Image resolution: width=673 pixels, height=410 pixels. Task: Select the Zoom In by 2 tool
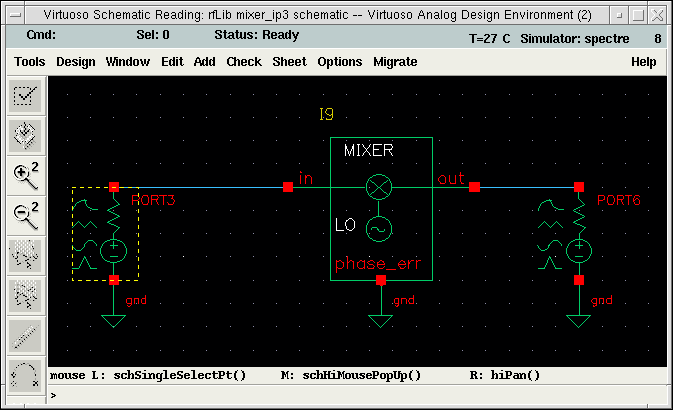[25, 176]
